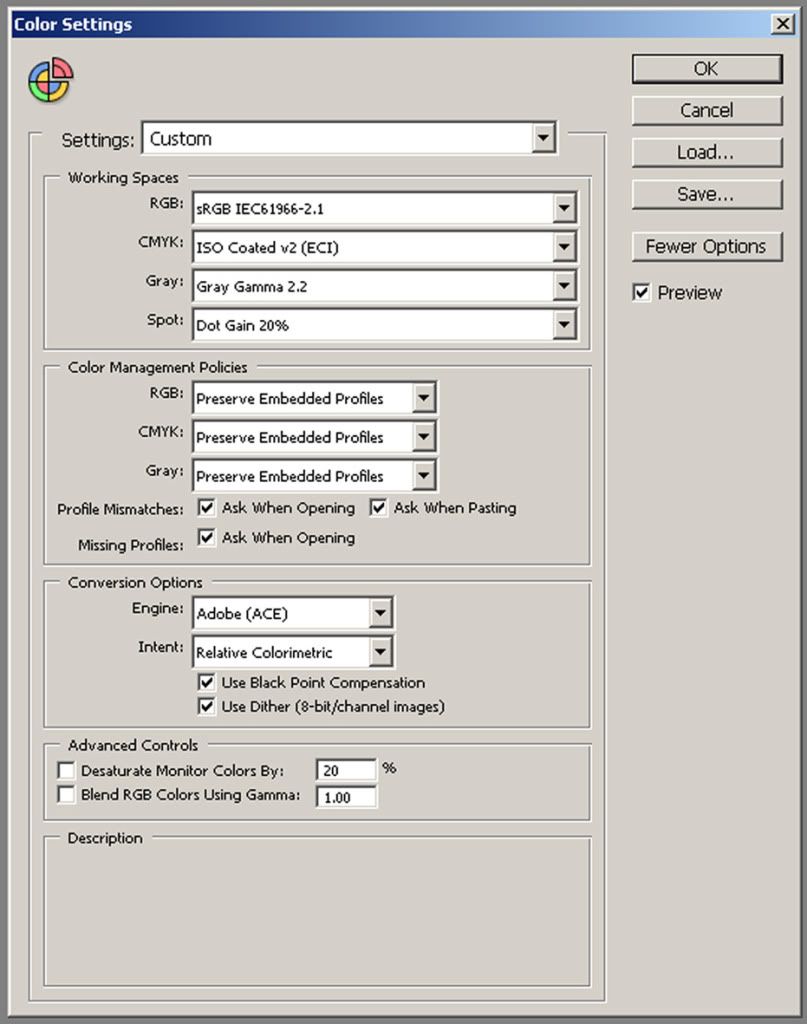
Task: Turn off the Preview checkbox
Action: coord(641,292)
